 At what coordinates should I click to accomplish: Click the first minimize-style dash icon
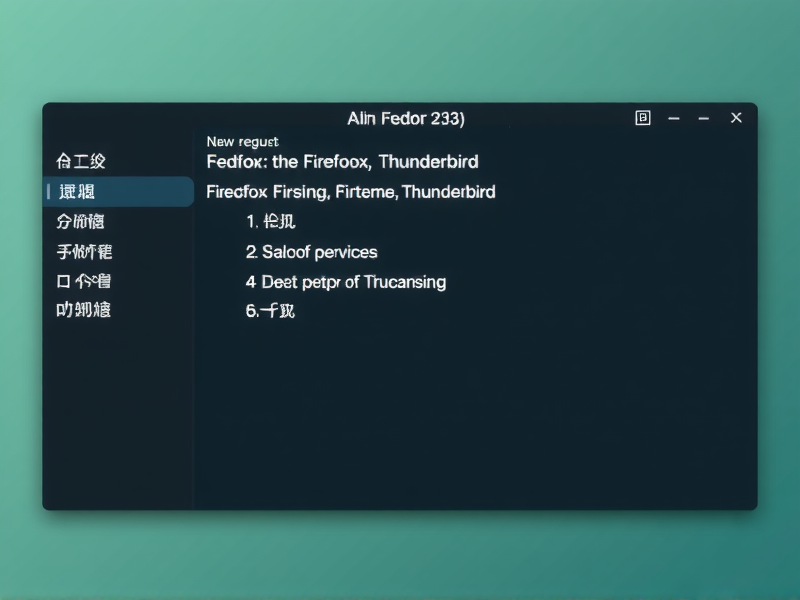coord(673,118)
